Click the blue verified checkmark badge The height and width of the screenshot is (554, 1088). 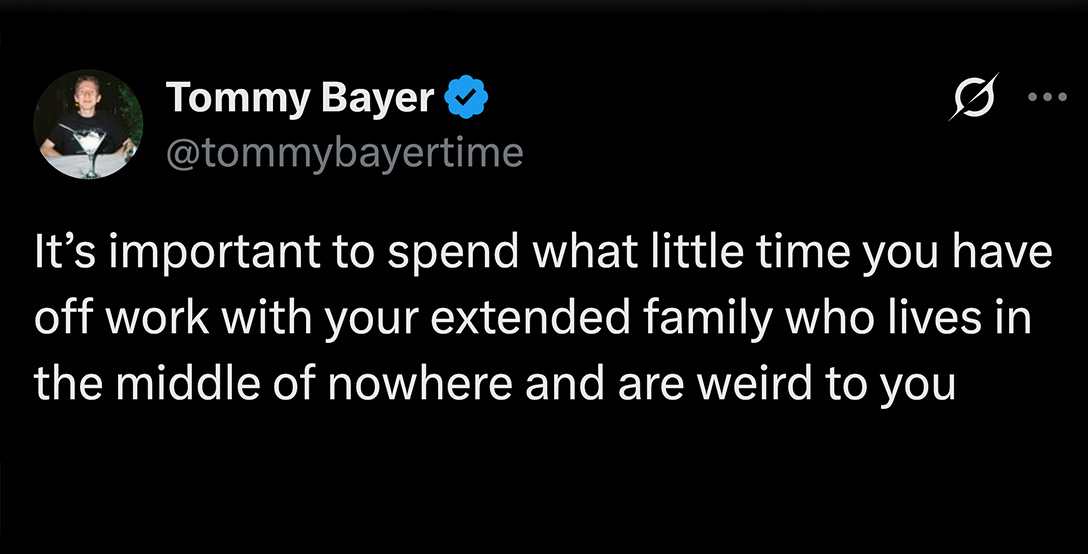click(466, 97)
